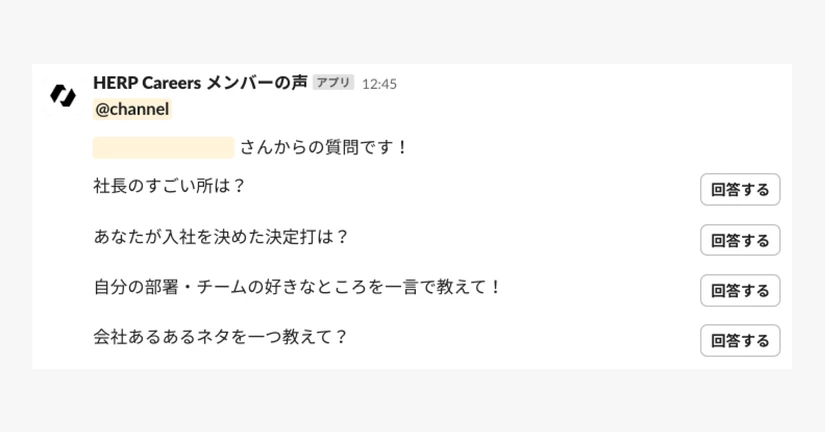Select the highlighted redacted user mention
Image resolution: width=825 pixels, height=432 pixels.
[163, 148]
